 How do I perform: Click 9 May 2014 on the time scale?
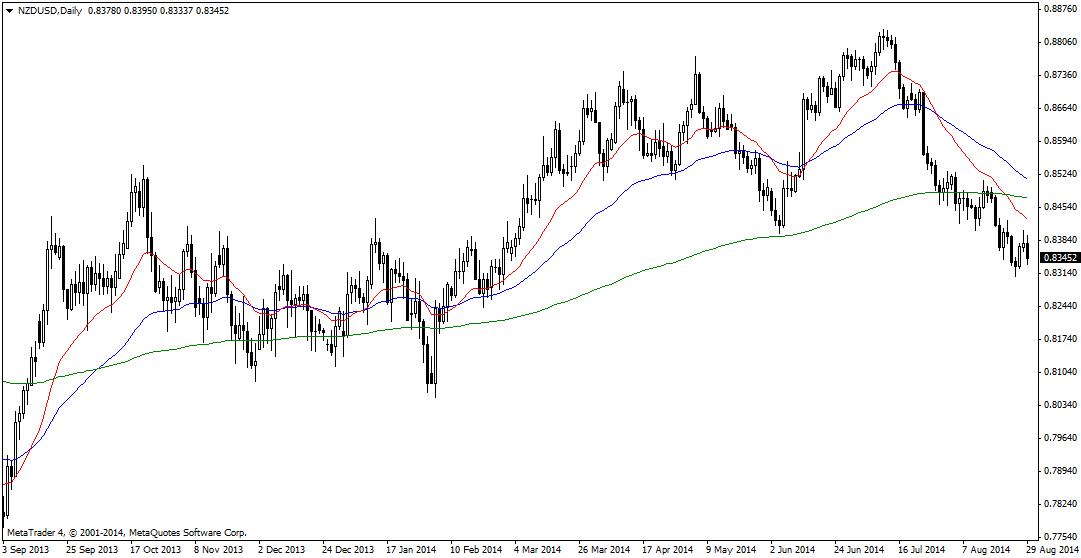(x=731, y=550)
